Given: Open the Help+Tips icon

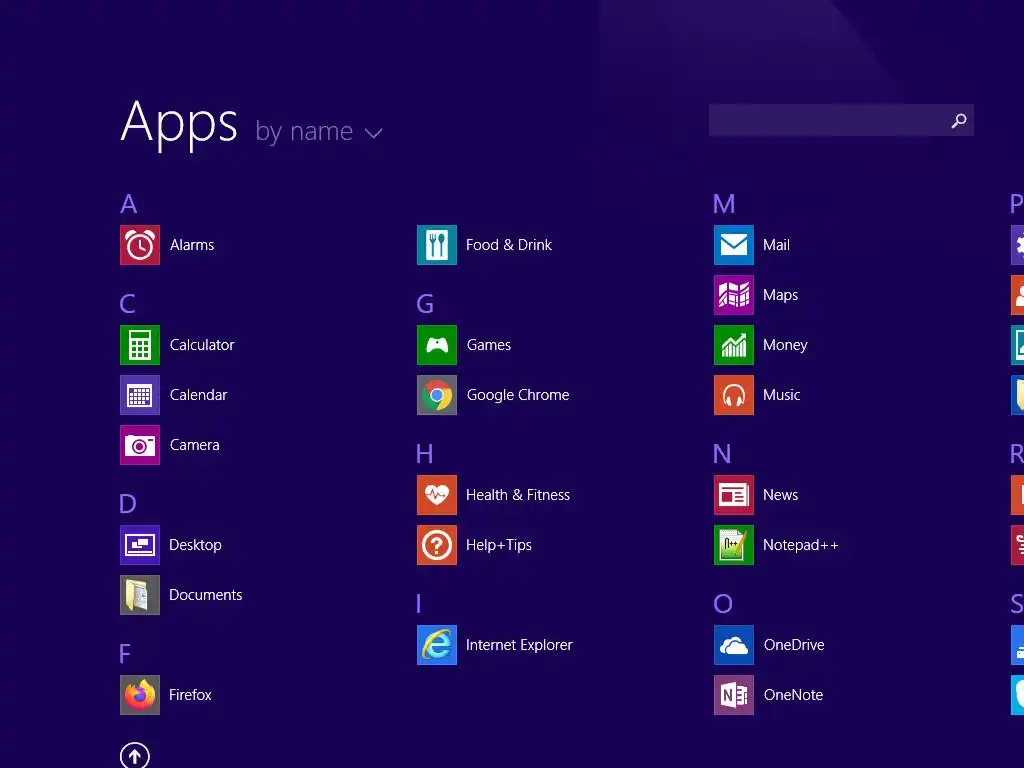Looking at the screenshot, I should pos(437,545).
